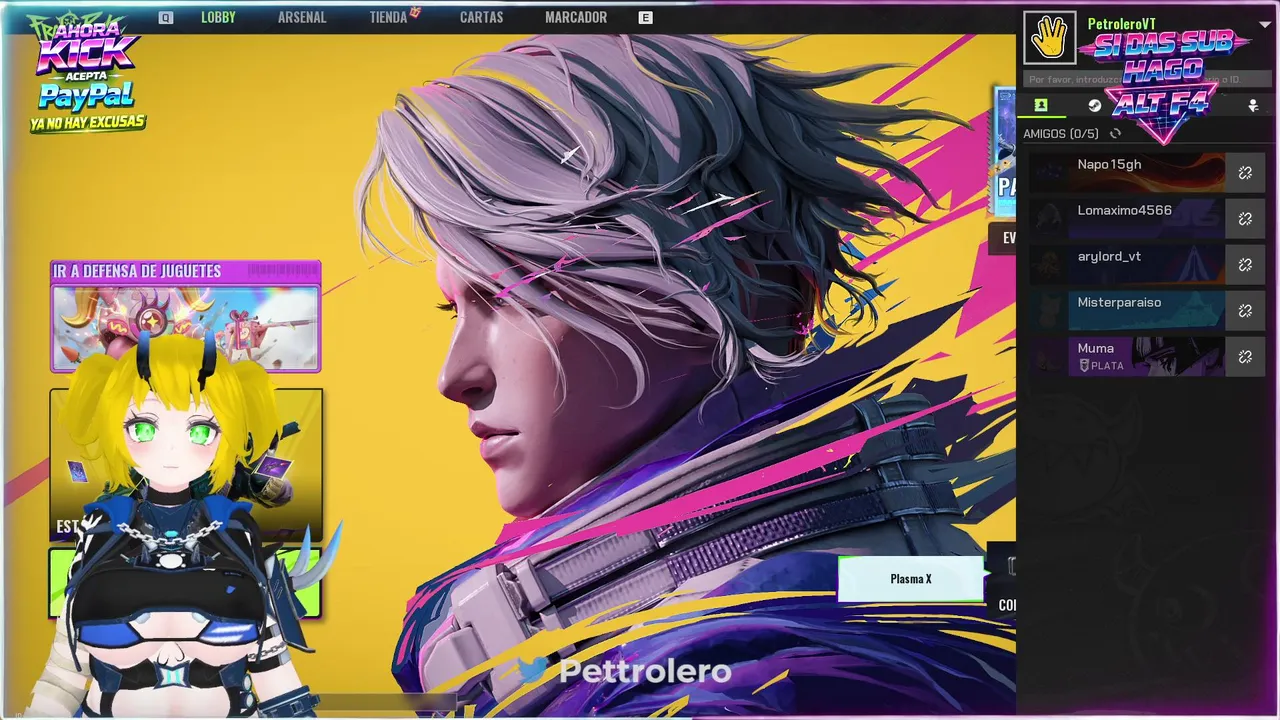The width and height of the screenshot is (1280, 720).
Task: Open the MARCADOR tab
Action: click(x=576, y=17)
